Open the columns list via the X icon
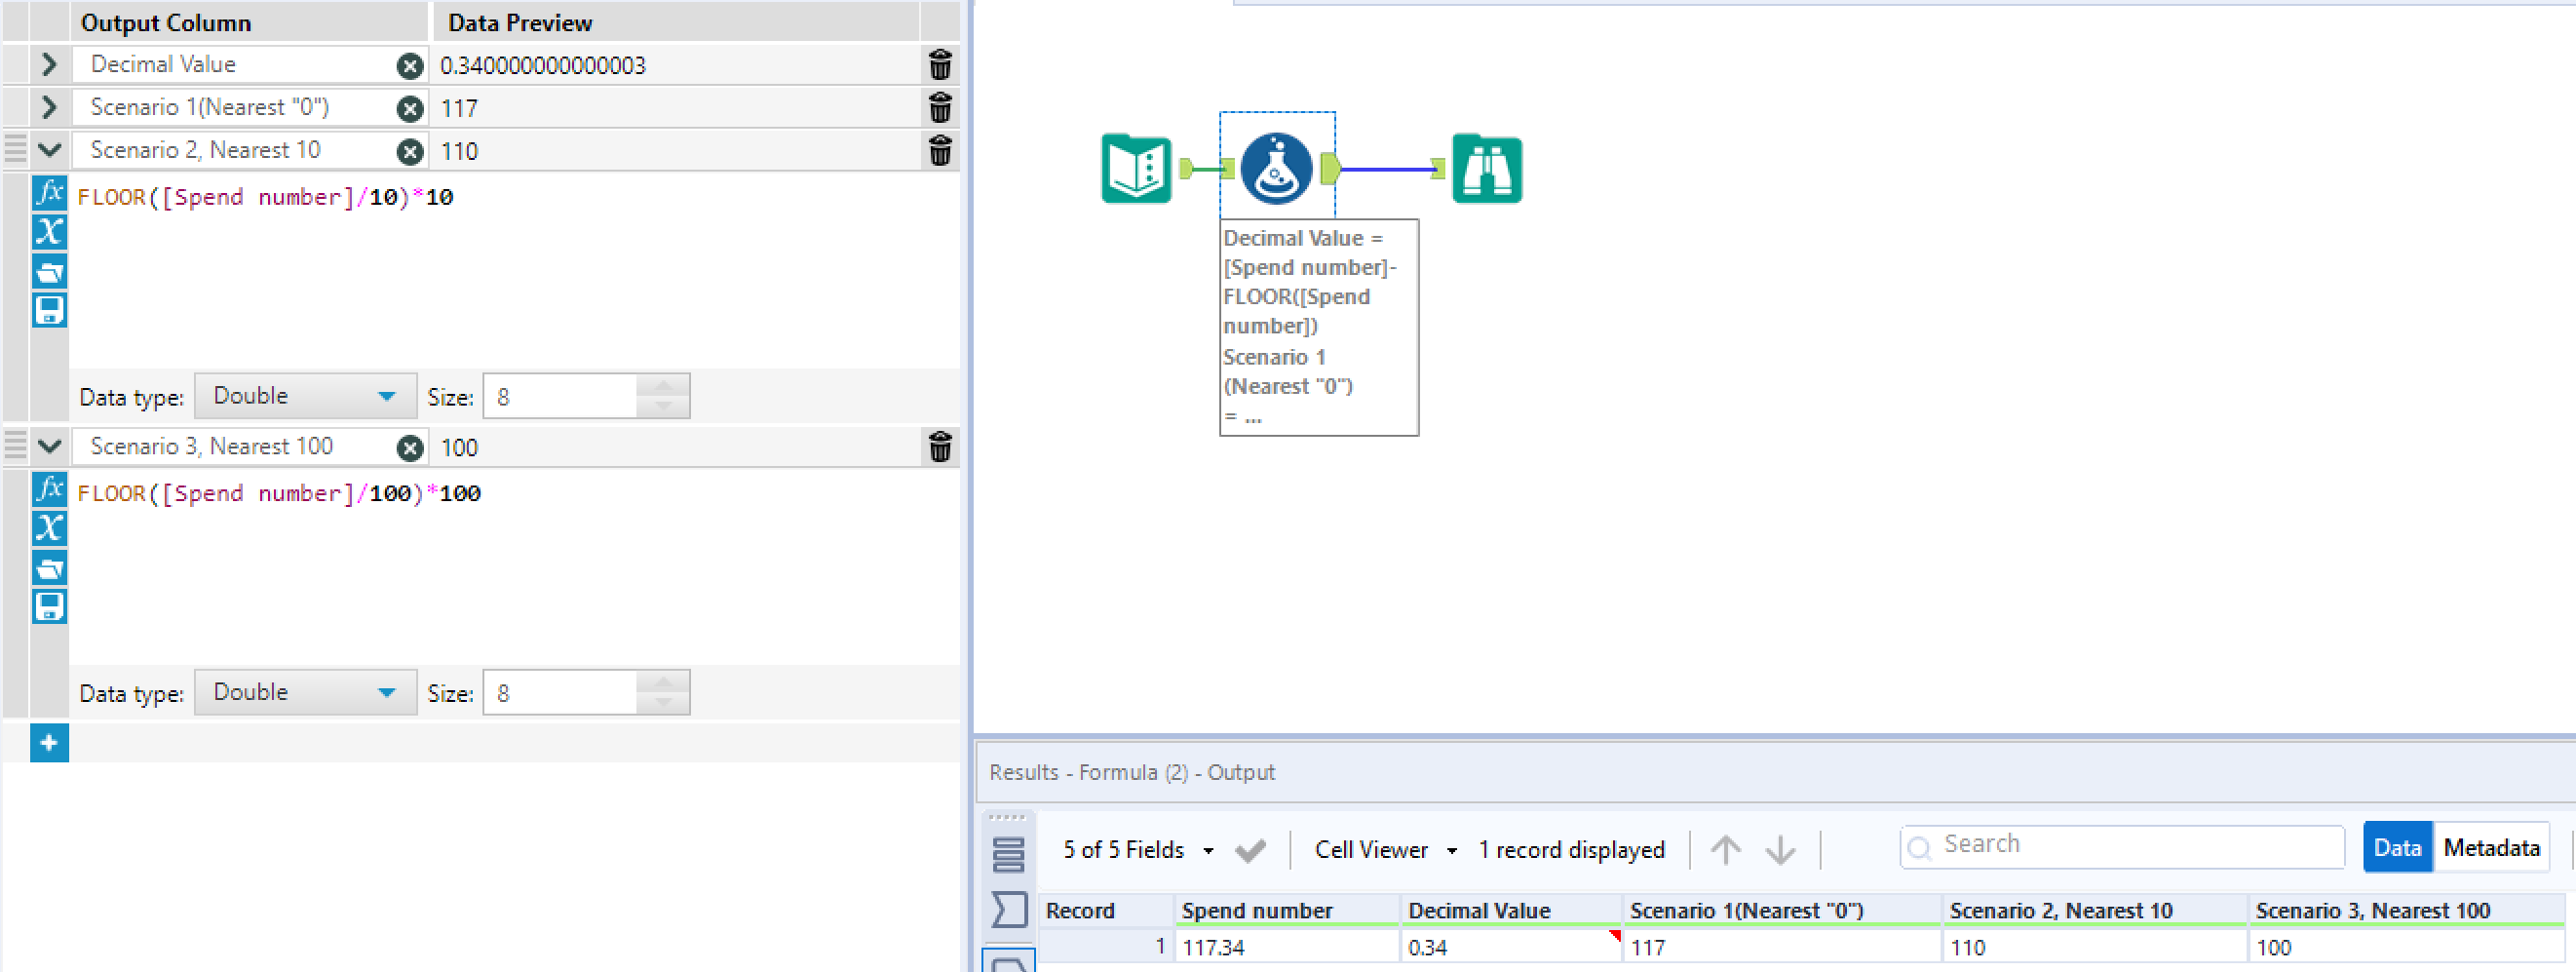The height and width of the screenshot is (972, 2576). (49, 232)
